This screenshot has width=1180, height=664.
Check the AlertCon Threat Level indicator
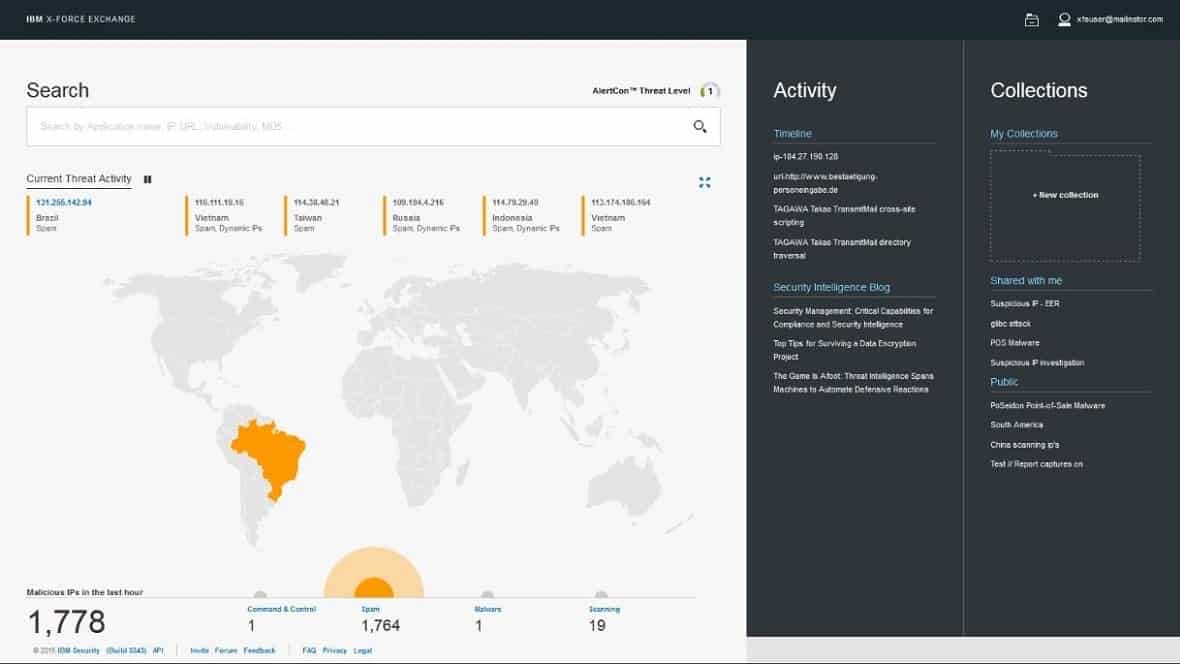pyautogui.click(x=708, y=90)
